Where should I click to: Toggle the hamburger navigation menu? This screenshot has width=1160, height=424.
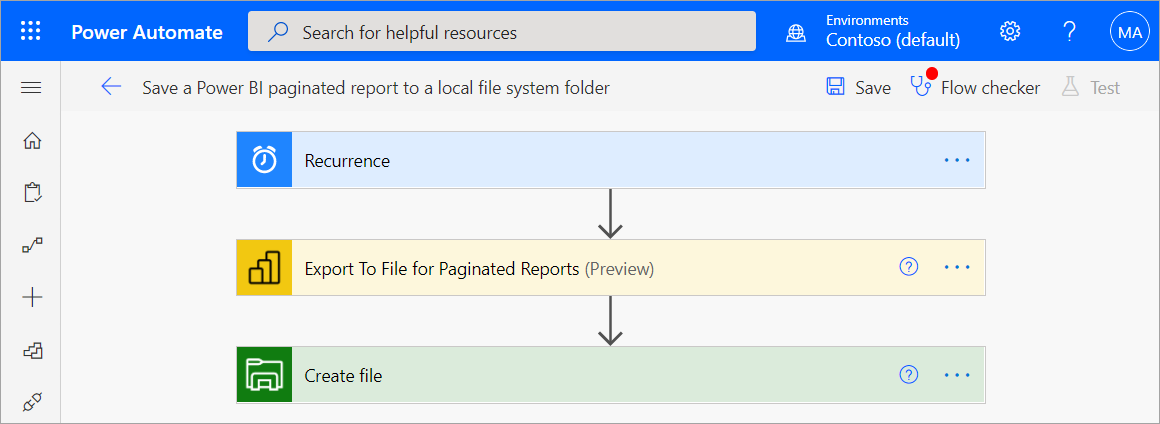click(x=31, y=88)
